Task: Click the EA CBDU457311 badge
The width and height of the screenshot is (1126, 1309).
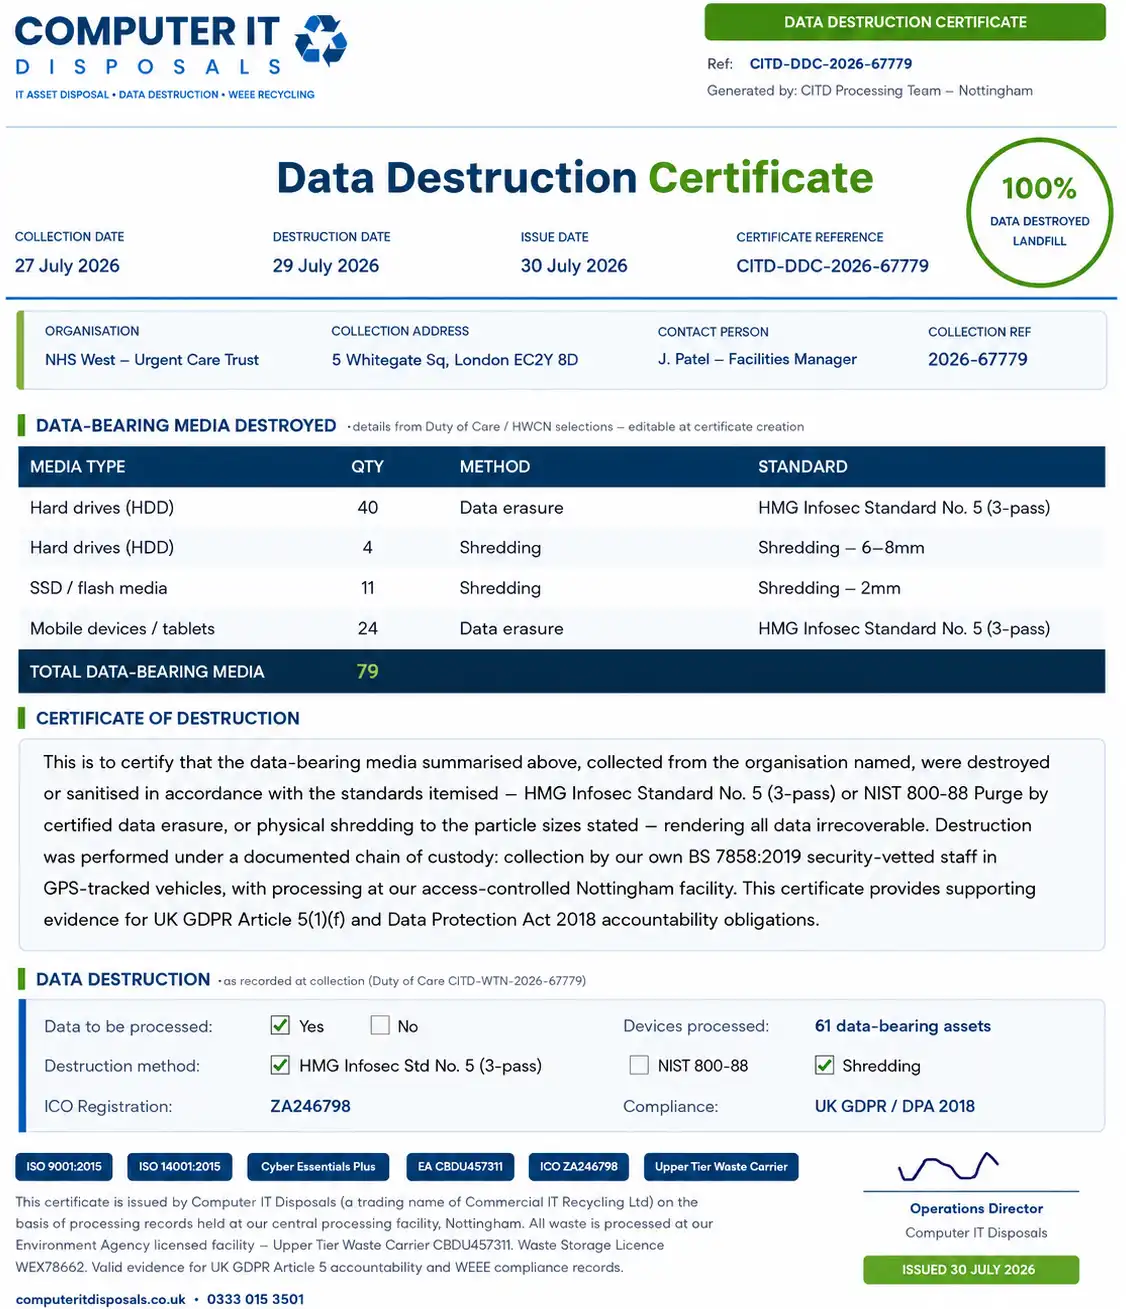Action: [x=460, y=1167]
